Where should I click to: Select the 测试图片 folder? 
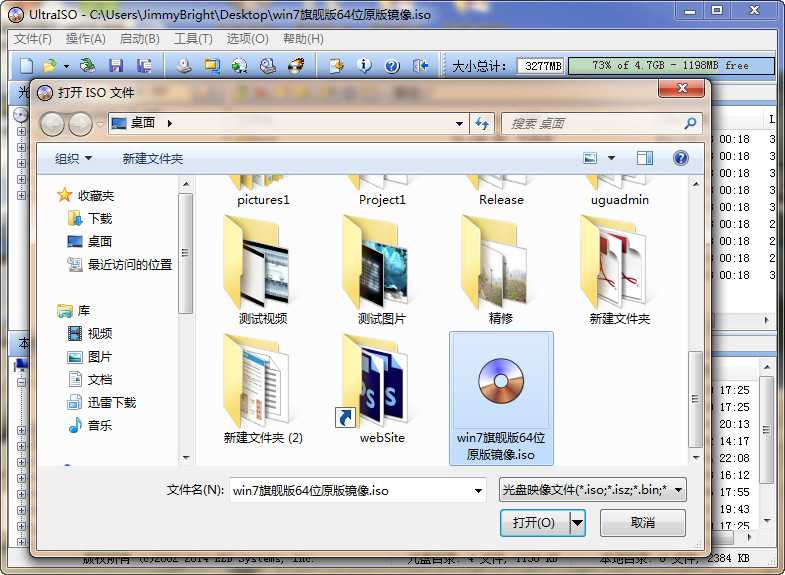[382, 270]
